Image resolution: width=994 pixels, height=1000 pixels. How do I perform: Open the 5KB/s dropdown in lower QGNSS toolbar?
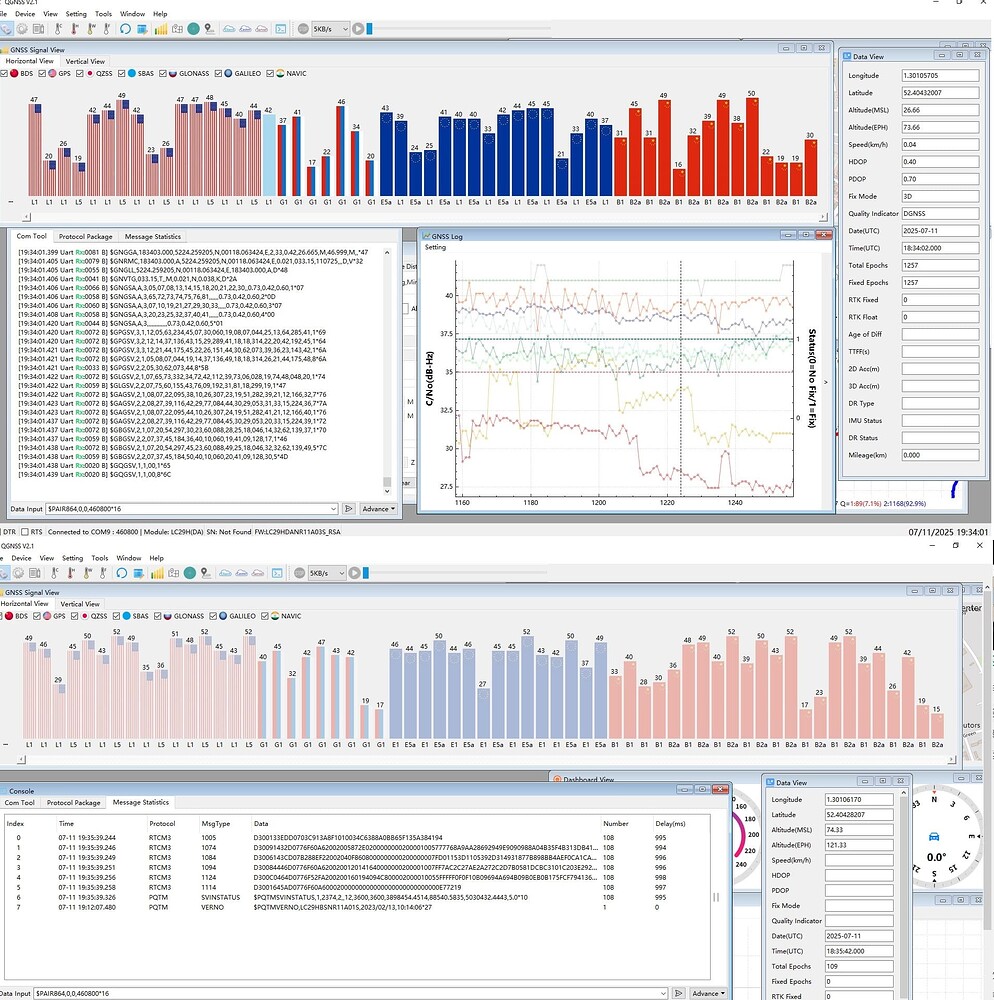(x=326, y=573)
